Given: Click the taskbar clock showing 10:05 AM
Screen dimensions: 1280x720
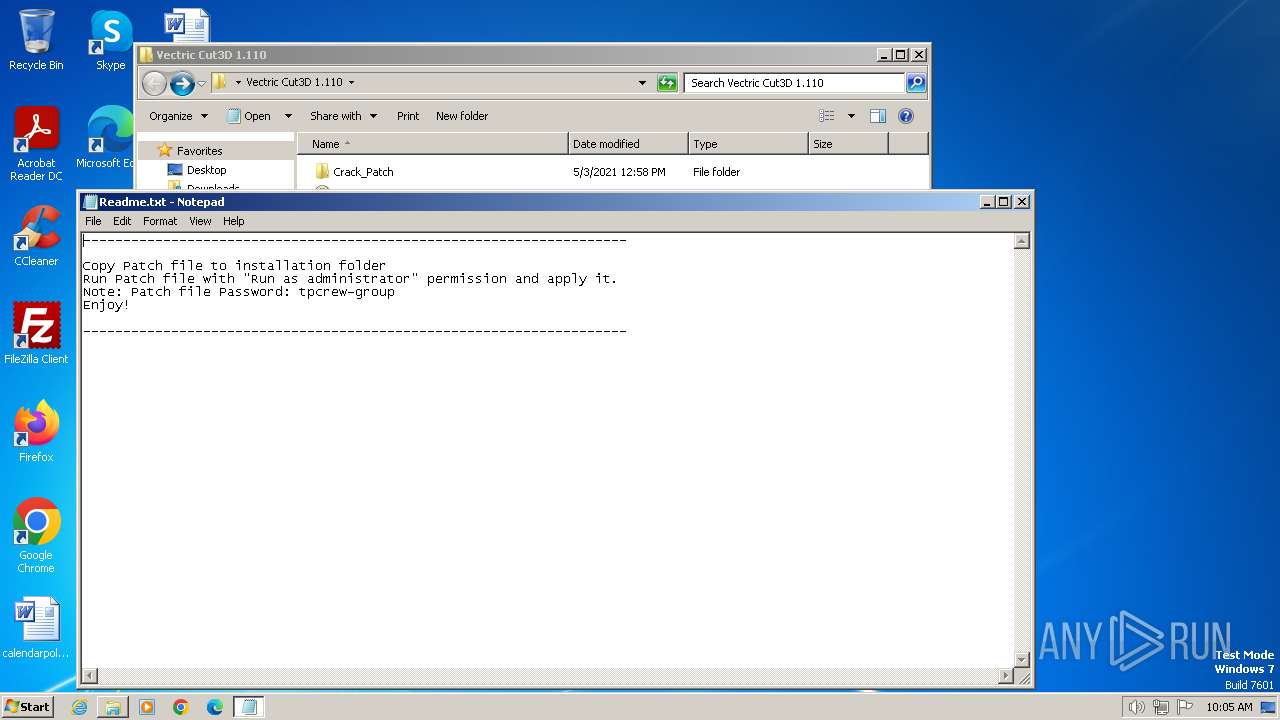Looking at the screenshot, I should [1229, 707].
